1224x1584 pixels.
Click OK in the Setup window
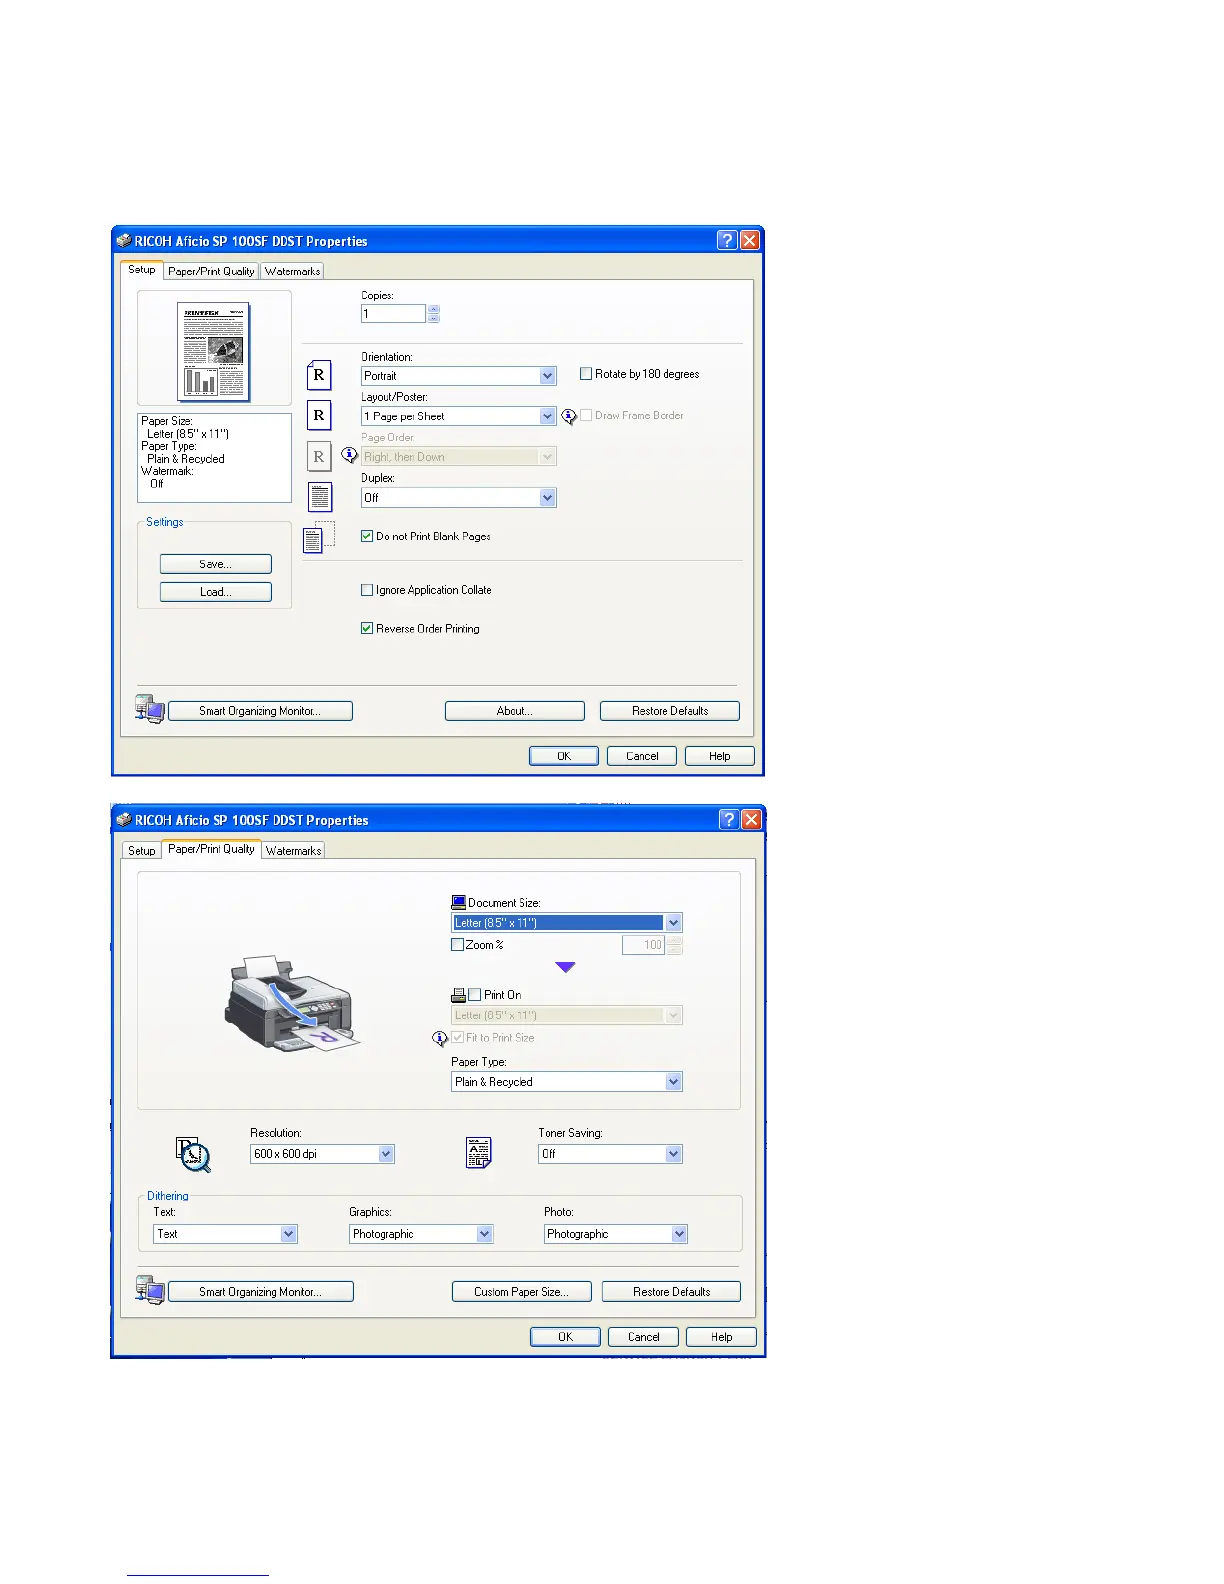click(x=564, y=756)
